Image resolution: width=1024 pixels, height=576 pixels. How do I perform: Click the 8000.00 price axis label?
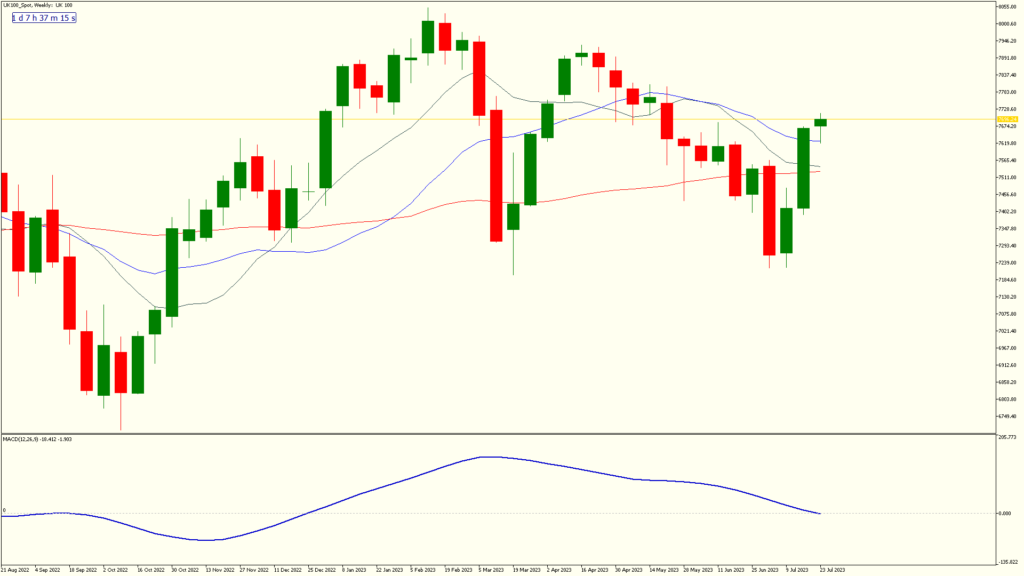point(993,23)
